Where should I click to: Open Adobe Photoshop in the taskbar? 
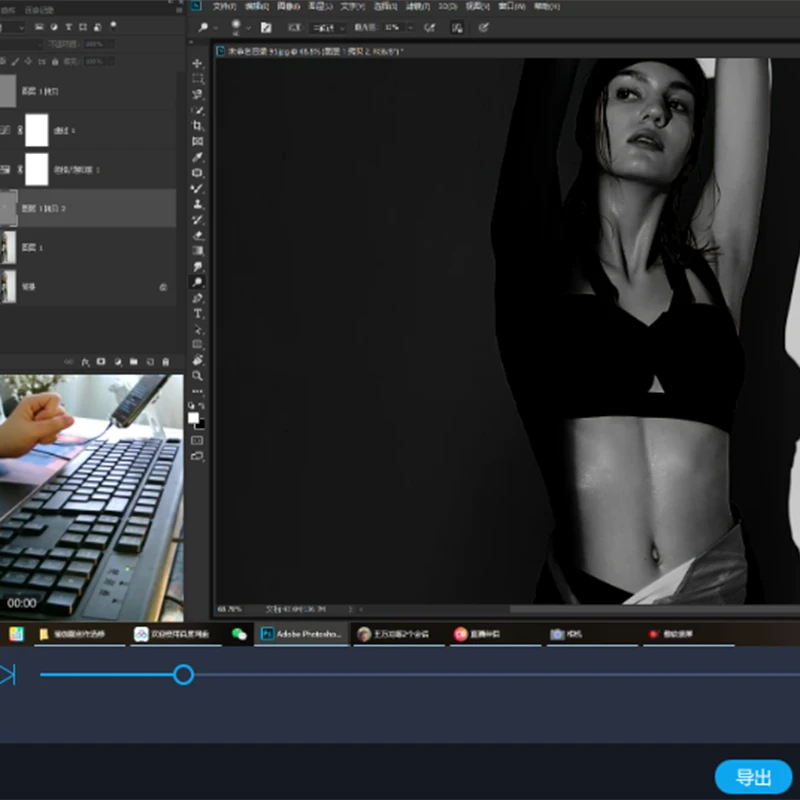pyautogui.click(x=302, y=634)
